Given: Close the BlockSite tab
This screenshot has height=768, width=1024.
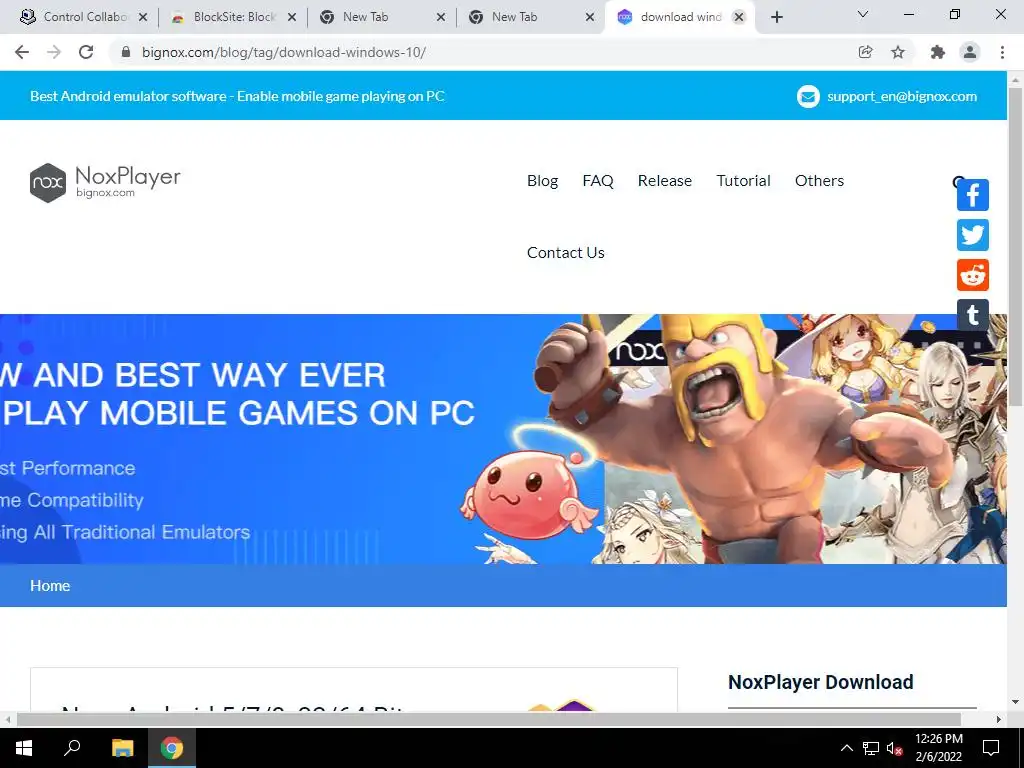Looking at the screenshot, I should (292, 17).
